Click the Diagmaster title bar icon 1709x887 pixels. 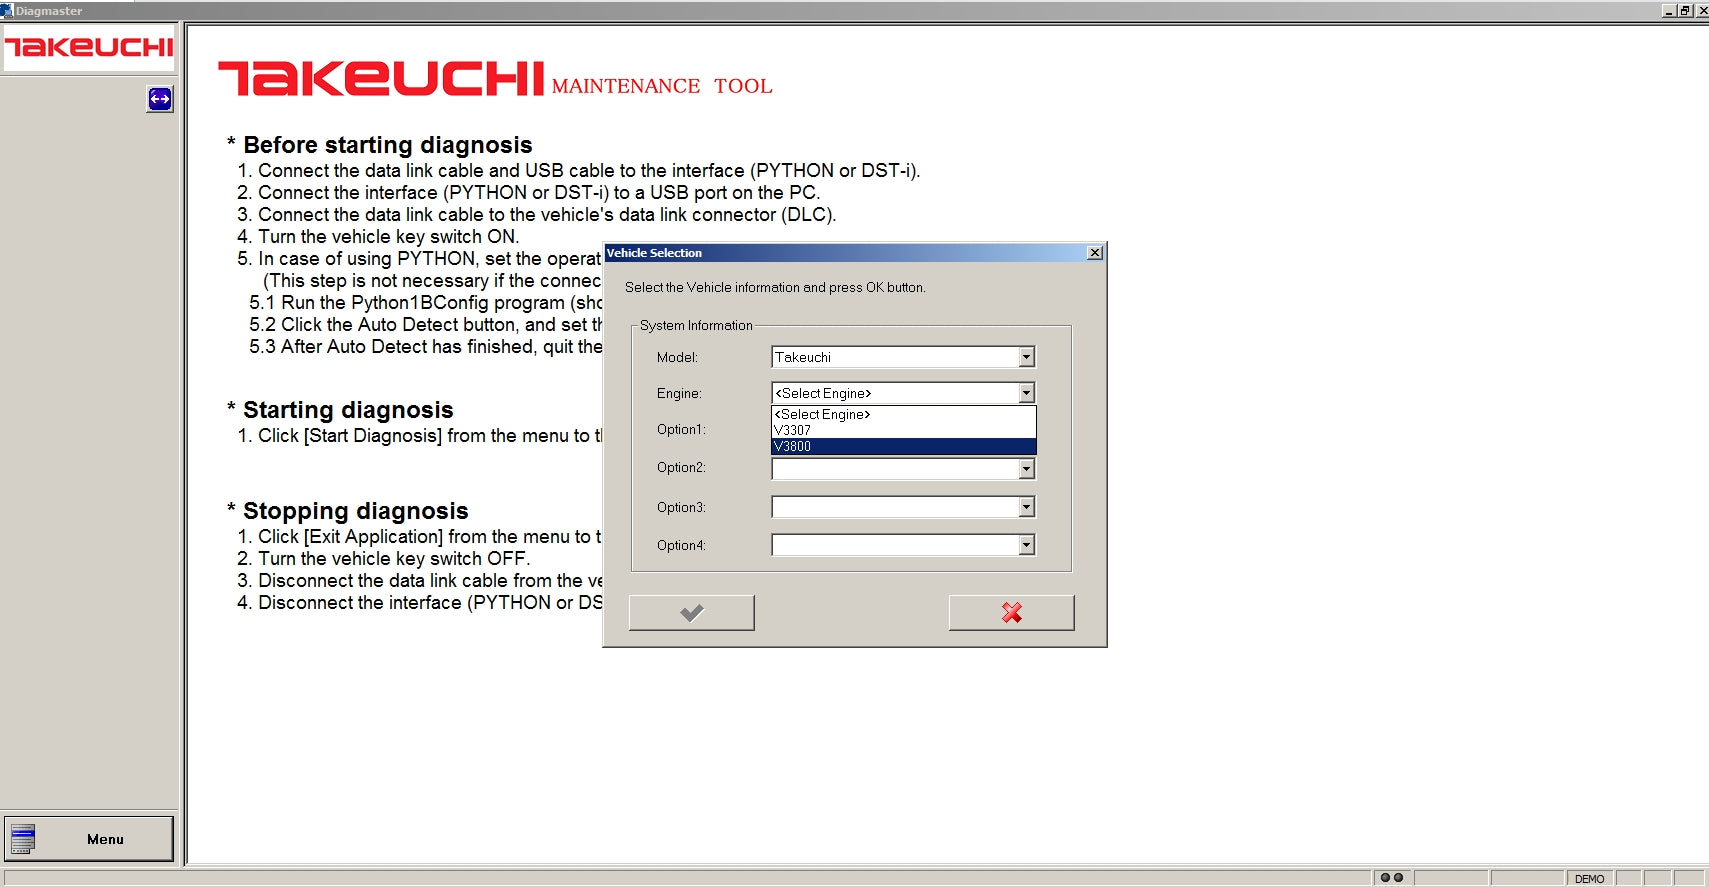(7, 11)
